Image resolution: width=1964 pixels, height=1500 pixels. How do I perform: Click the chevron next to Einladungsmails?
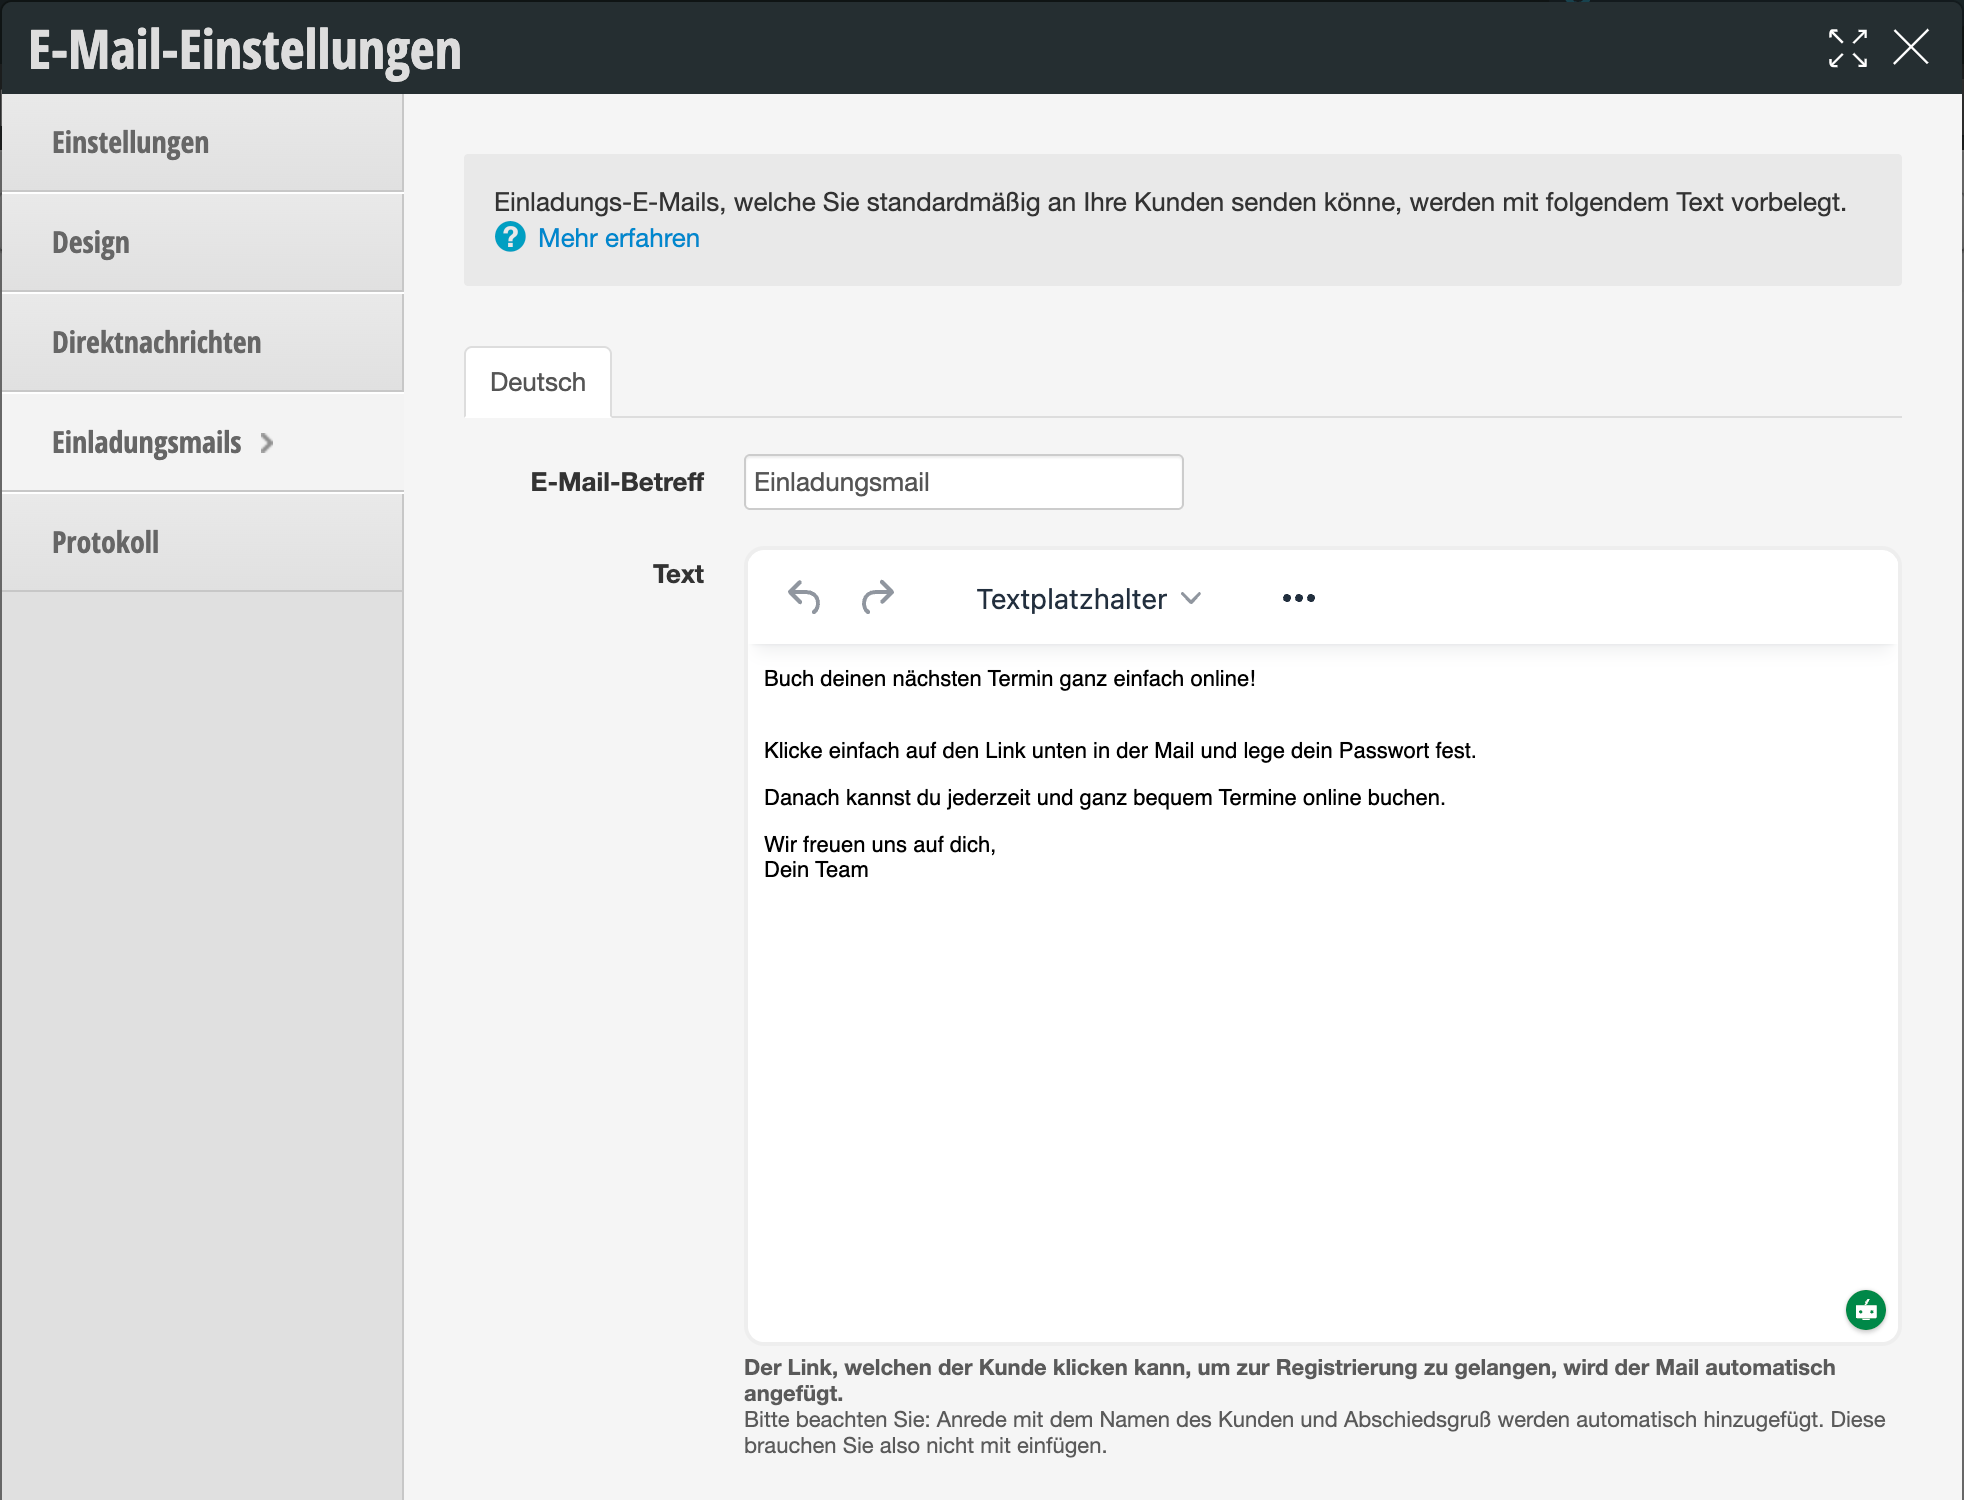click(x=267, y=443)
